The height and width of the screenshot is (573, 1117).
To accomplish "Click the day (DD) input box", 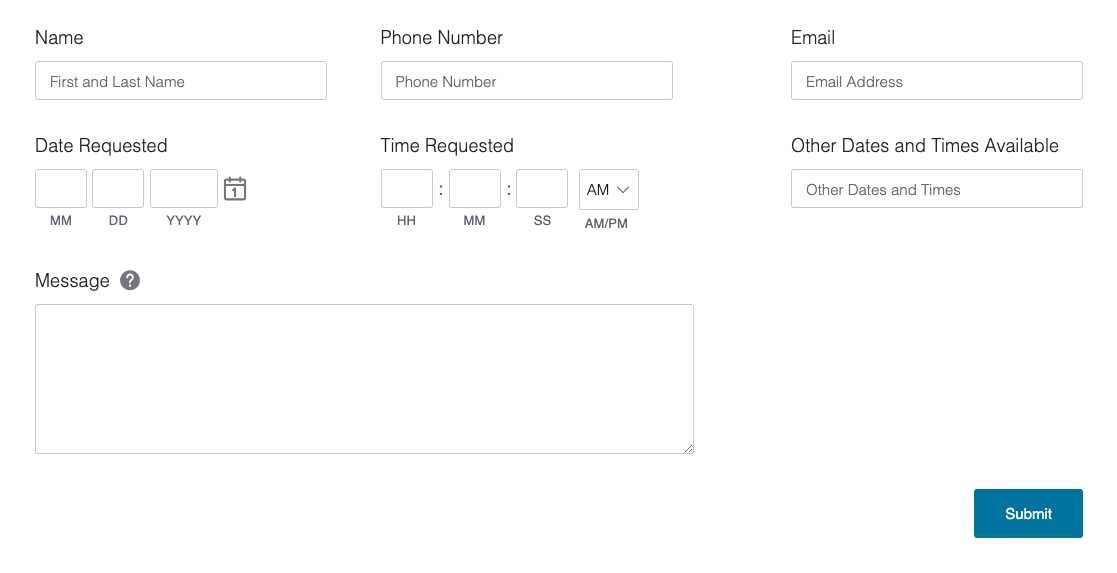I will 118,189.
